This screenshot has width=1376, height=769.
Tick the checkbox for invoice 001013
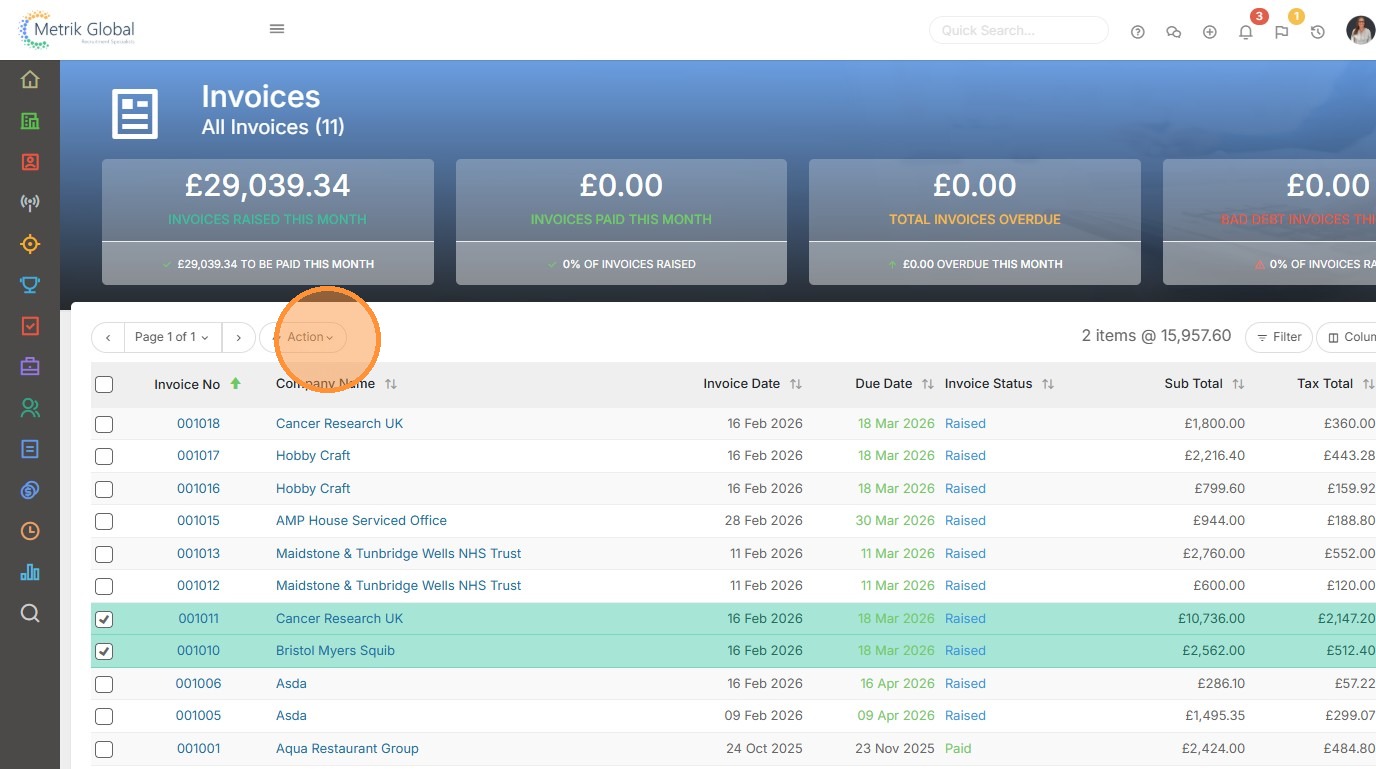point(104,554)
